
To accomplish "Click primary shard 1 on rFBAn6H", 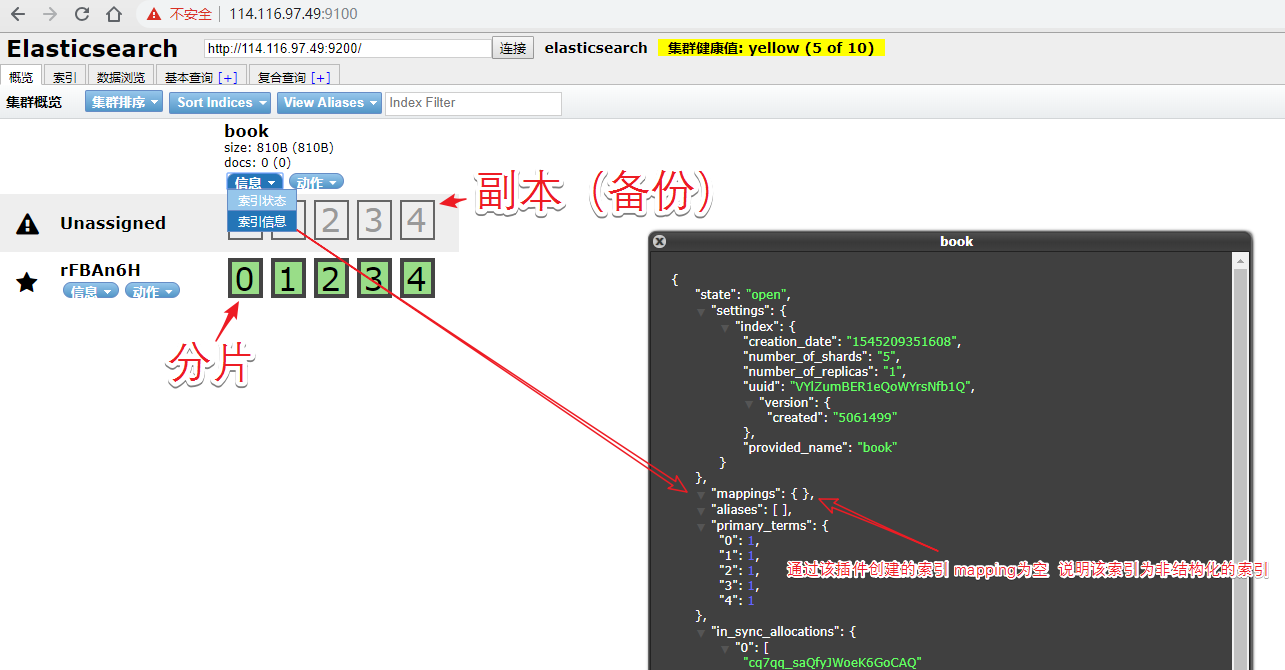I will tap(287, 280).
